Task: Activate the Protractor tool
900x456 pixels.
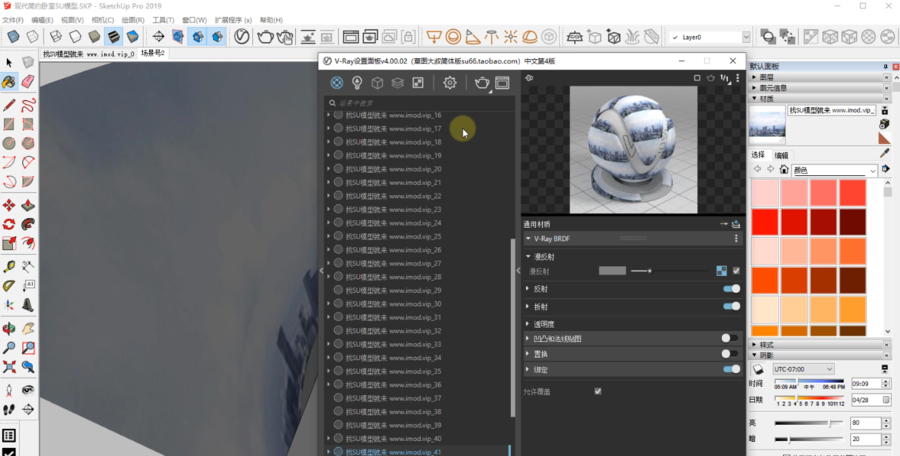Action: click(9, 285)
